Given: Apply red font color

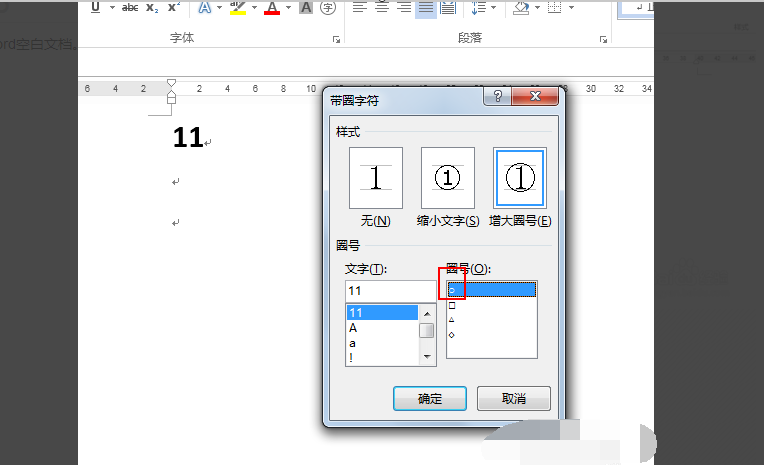Looking at the screenshot, I should (x=272, y=7).
